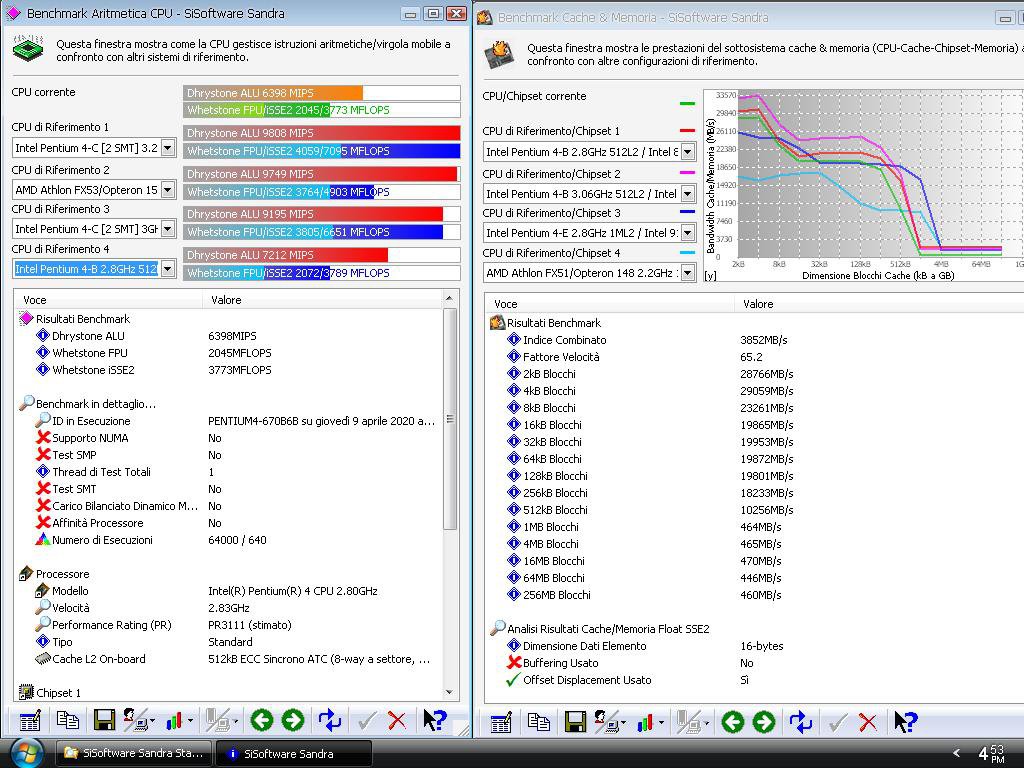This screenshot has height=768, width=1024.
Task: Click the blue refresh arrows in CPU Arithmetic window
Action: [x=329, y=720]
